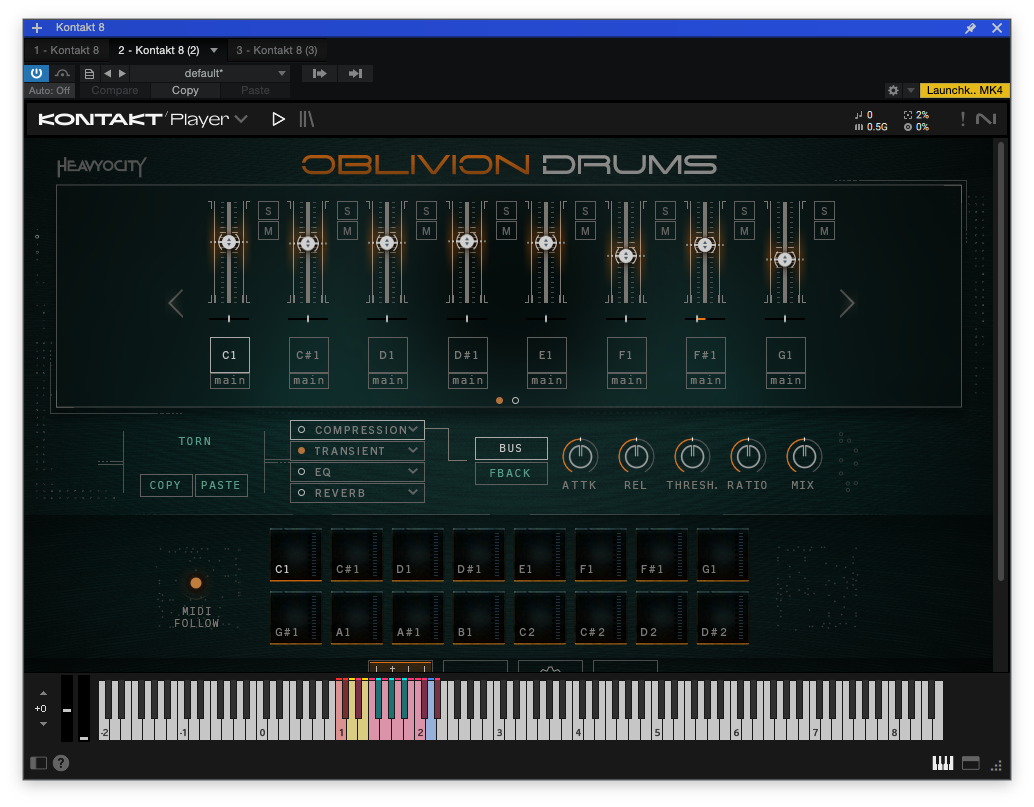Click the BUS button
Viewport: 1034px width, 807px height.
coord(511,448)
